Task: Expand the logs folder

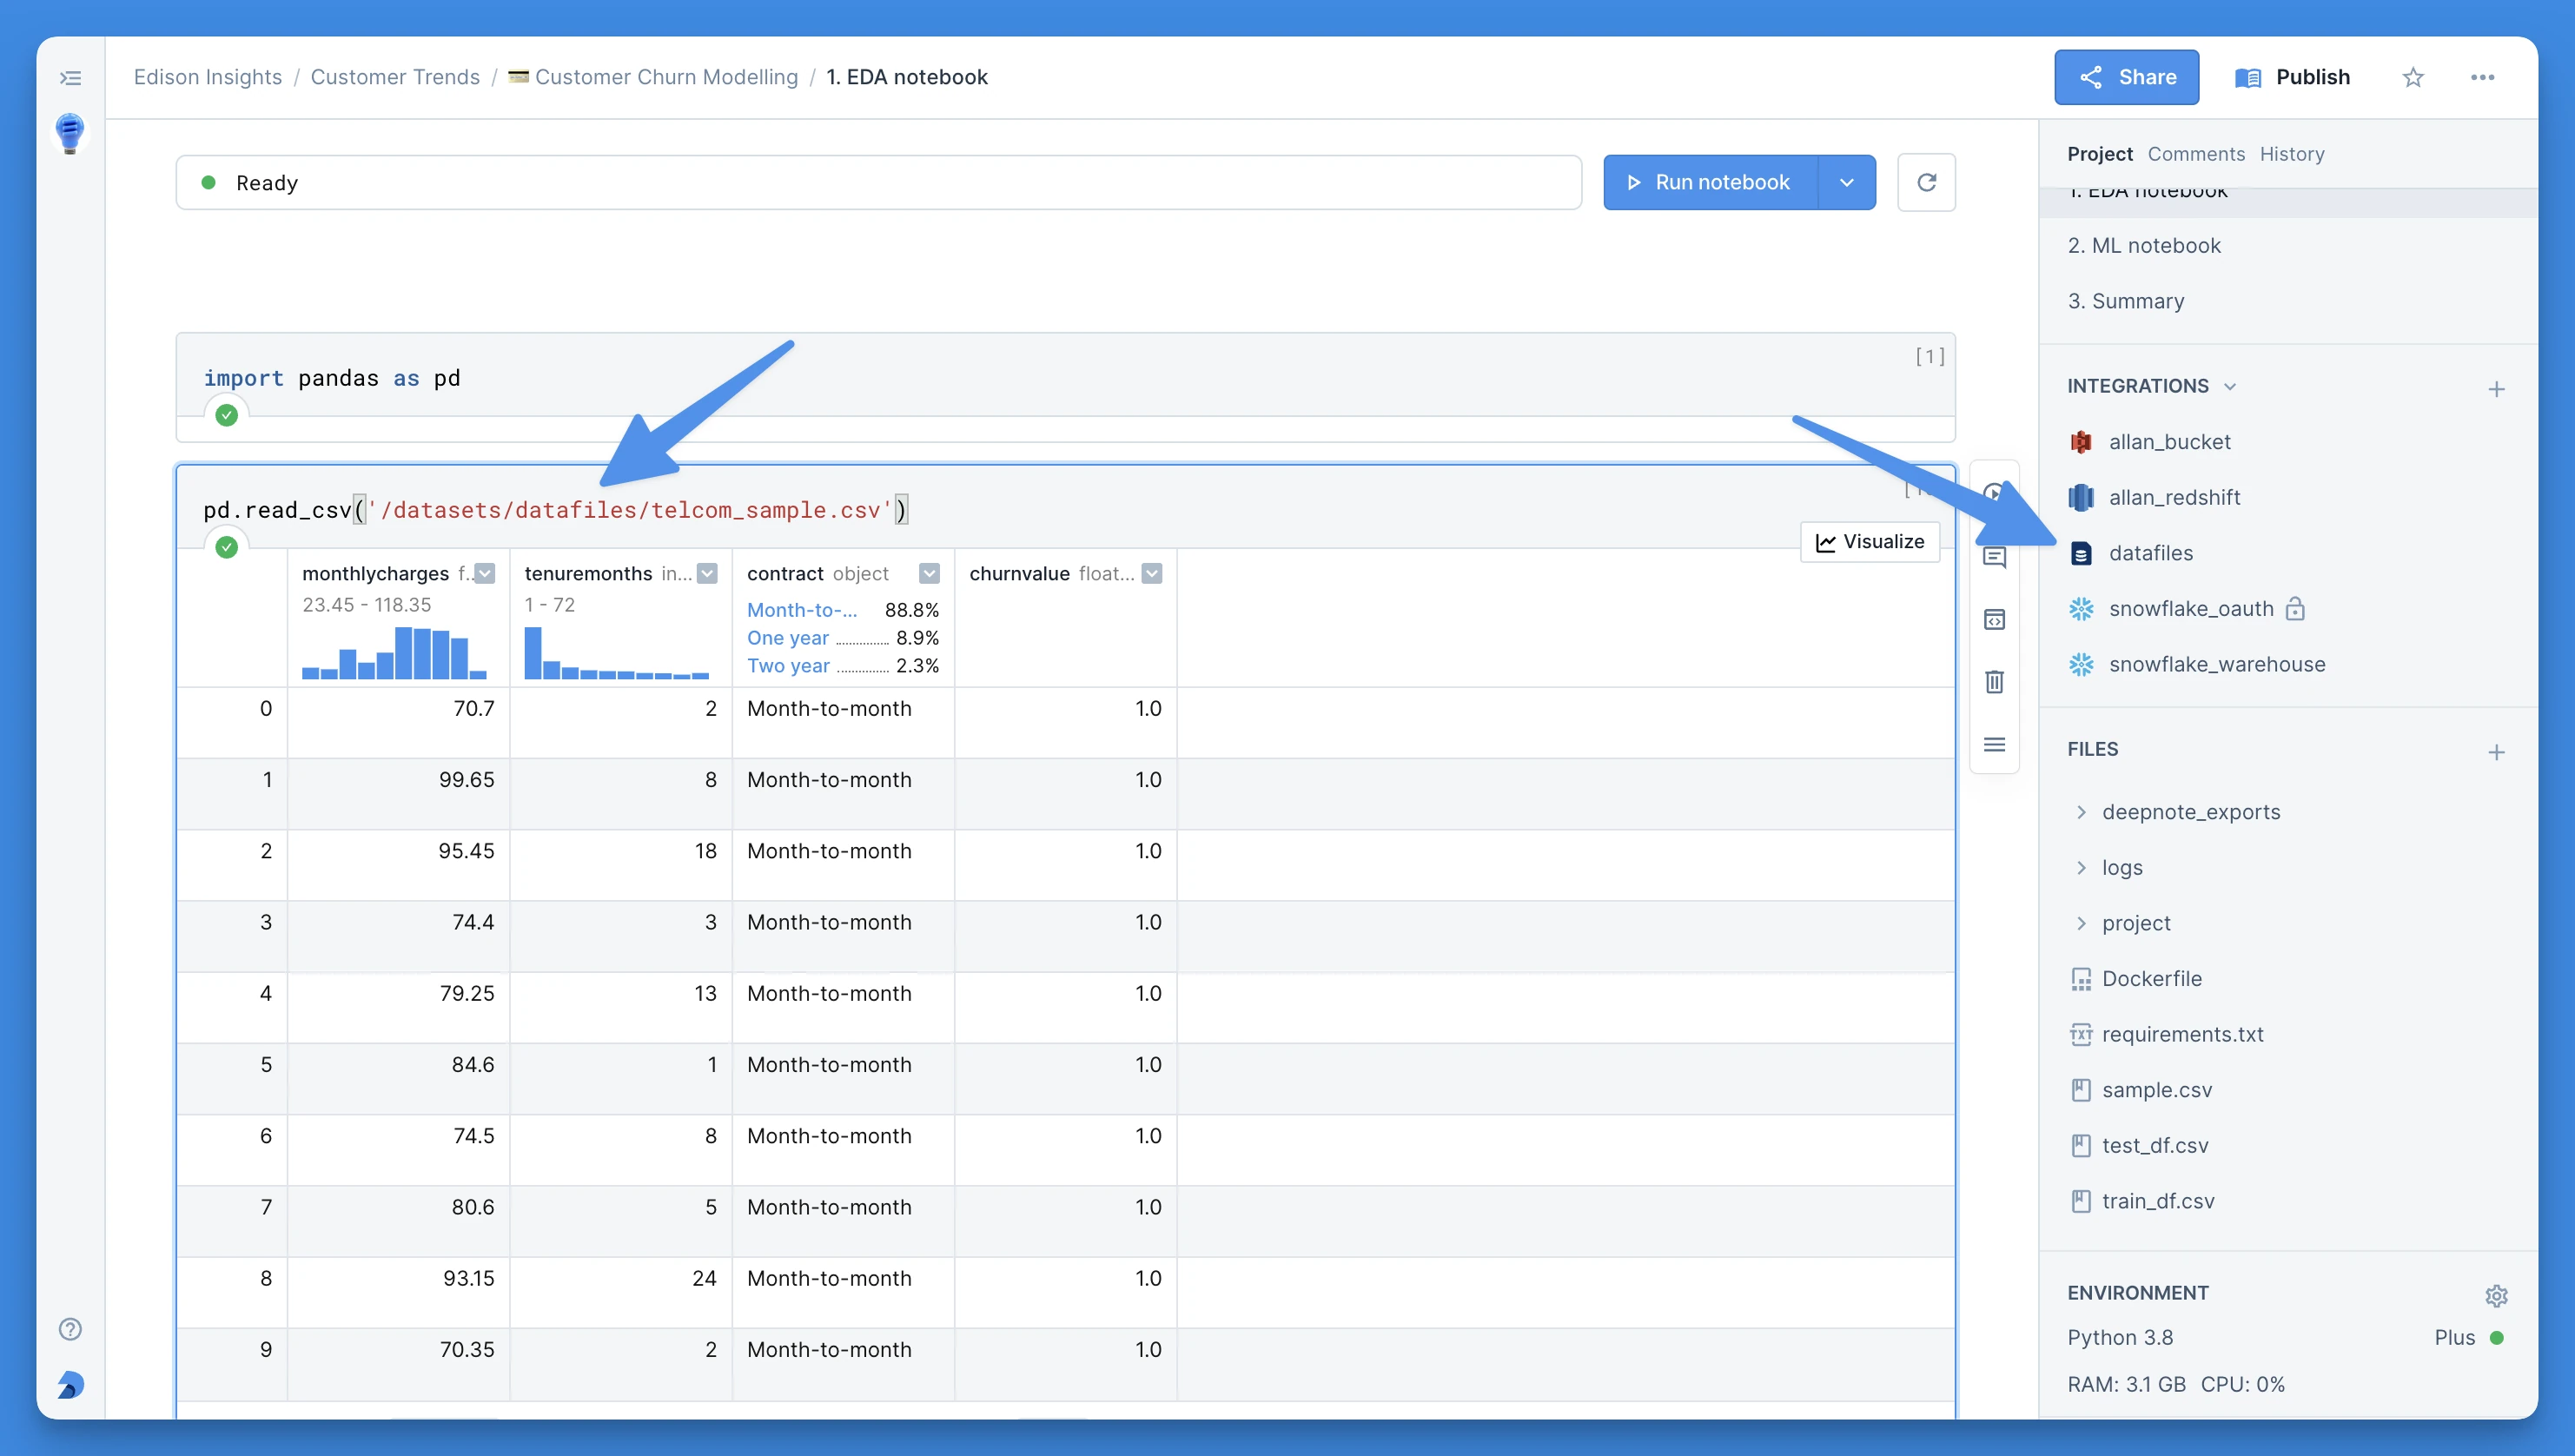Action: click(x=2081, y=867)
